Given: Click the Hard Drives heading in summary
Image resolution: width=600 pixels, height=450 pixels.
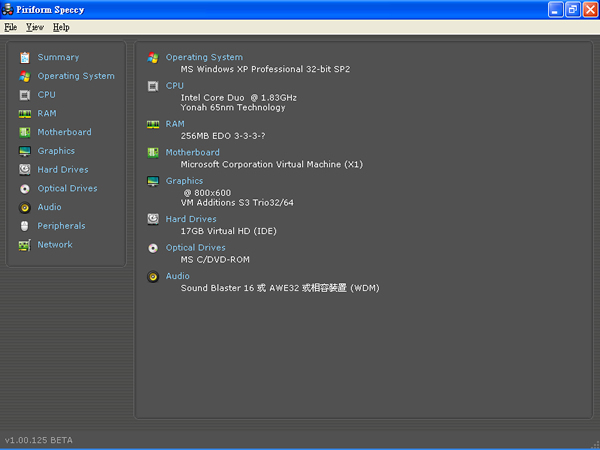Looking at the screenshot, I should coord(190,219).
